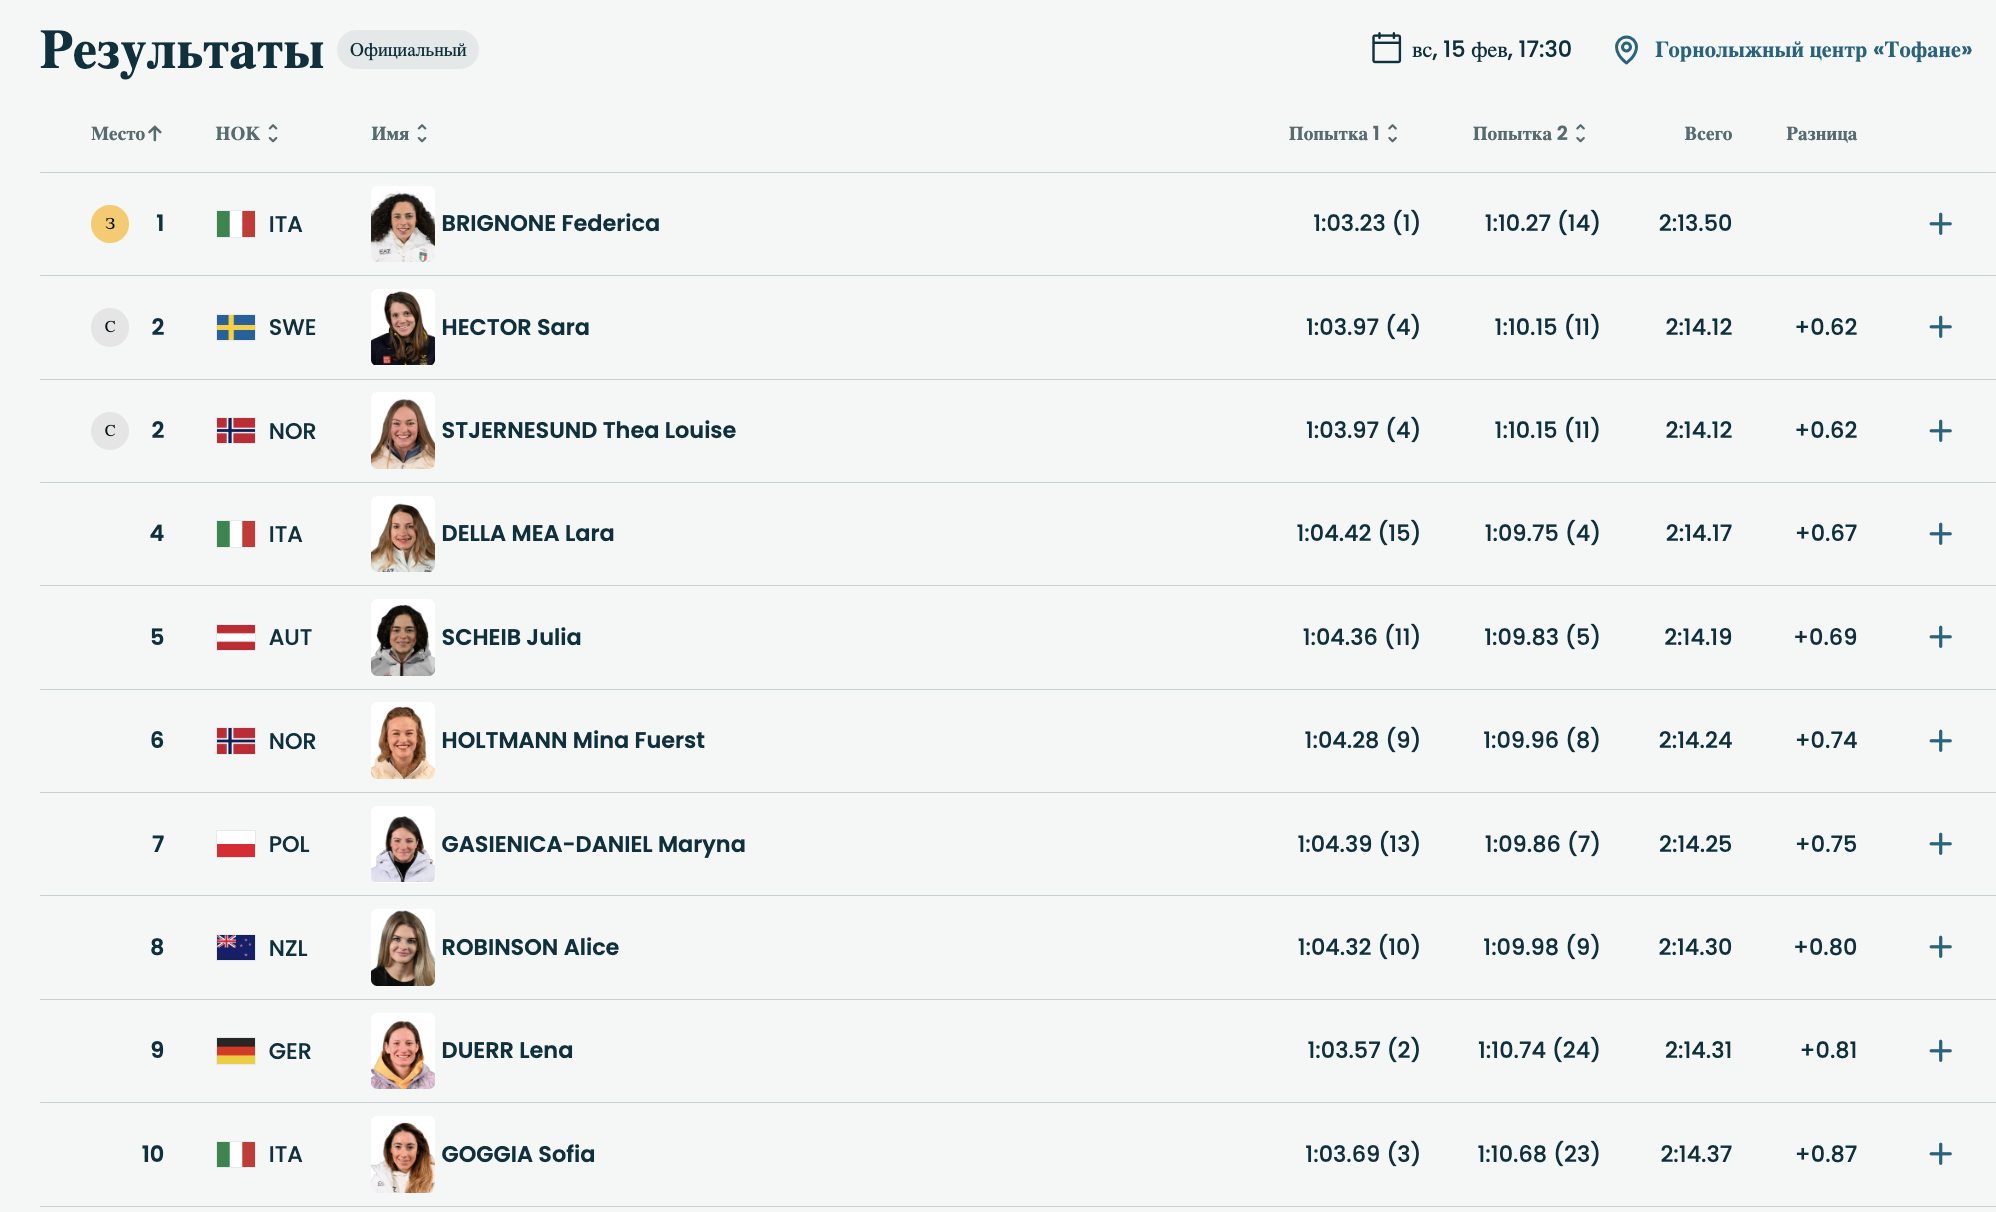Sort by Попытка 1 times
The image size is (1996, 1212).
point(1342,134)
